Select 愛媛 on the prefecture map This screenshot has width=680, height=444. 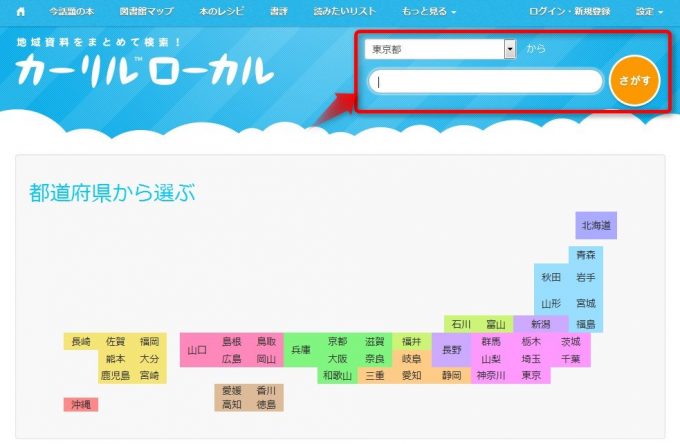(x=232, y=390)
